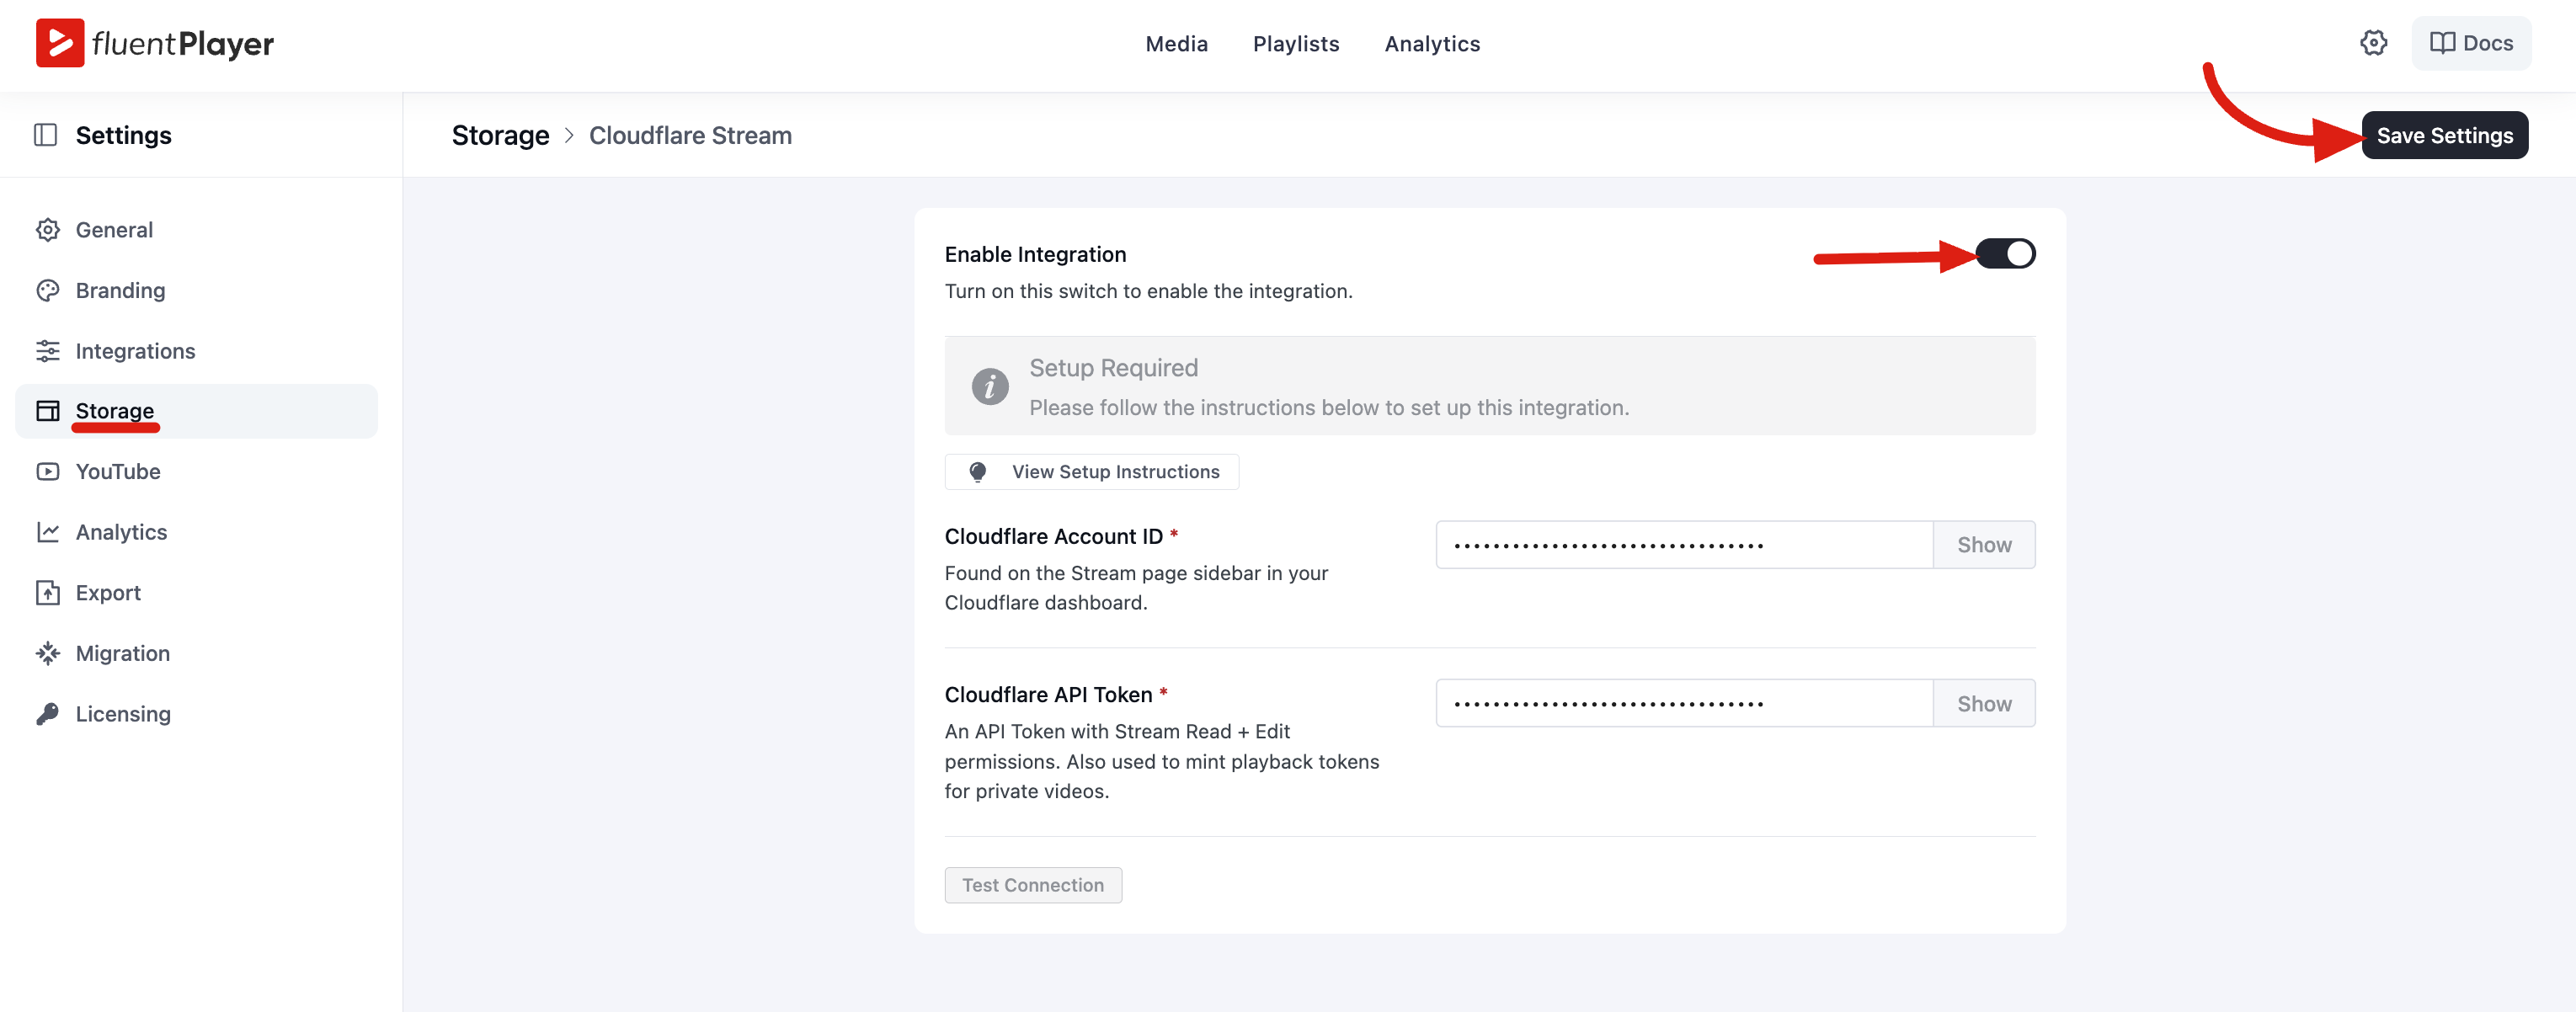
Task: Select Export in the settings sidebar
Action: 196,593
